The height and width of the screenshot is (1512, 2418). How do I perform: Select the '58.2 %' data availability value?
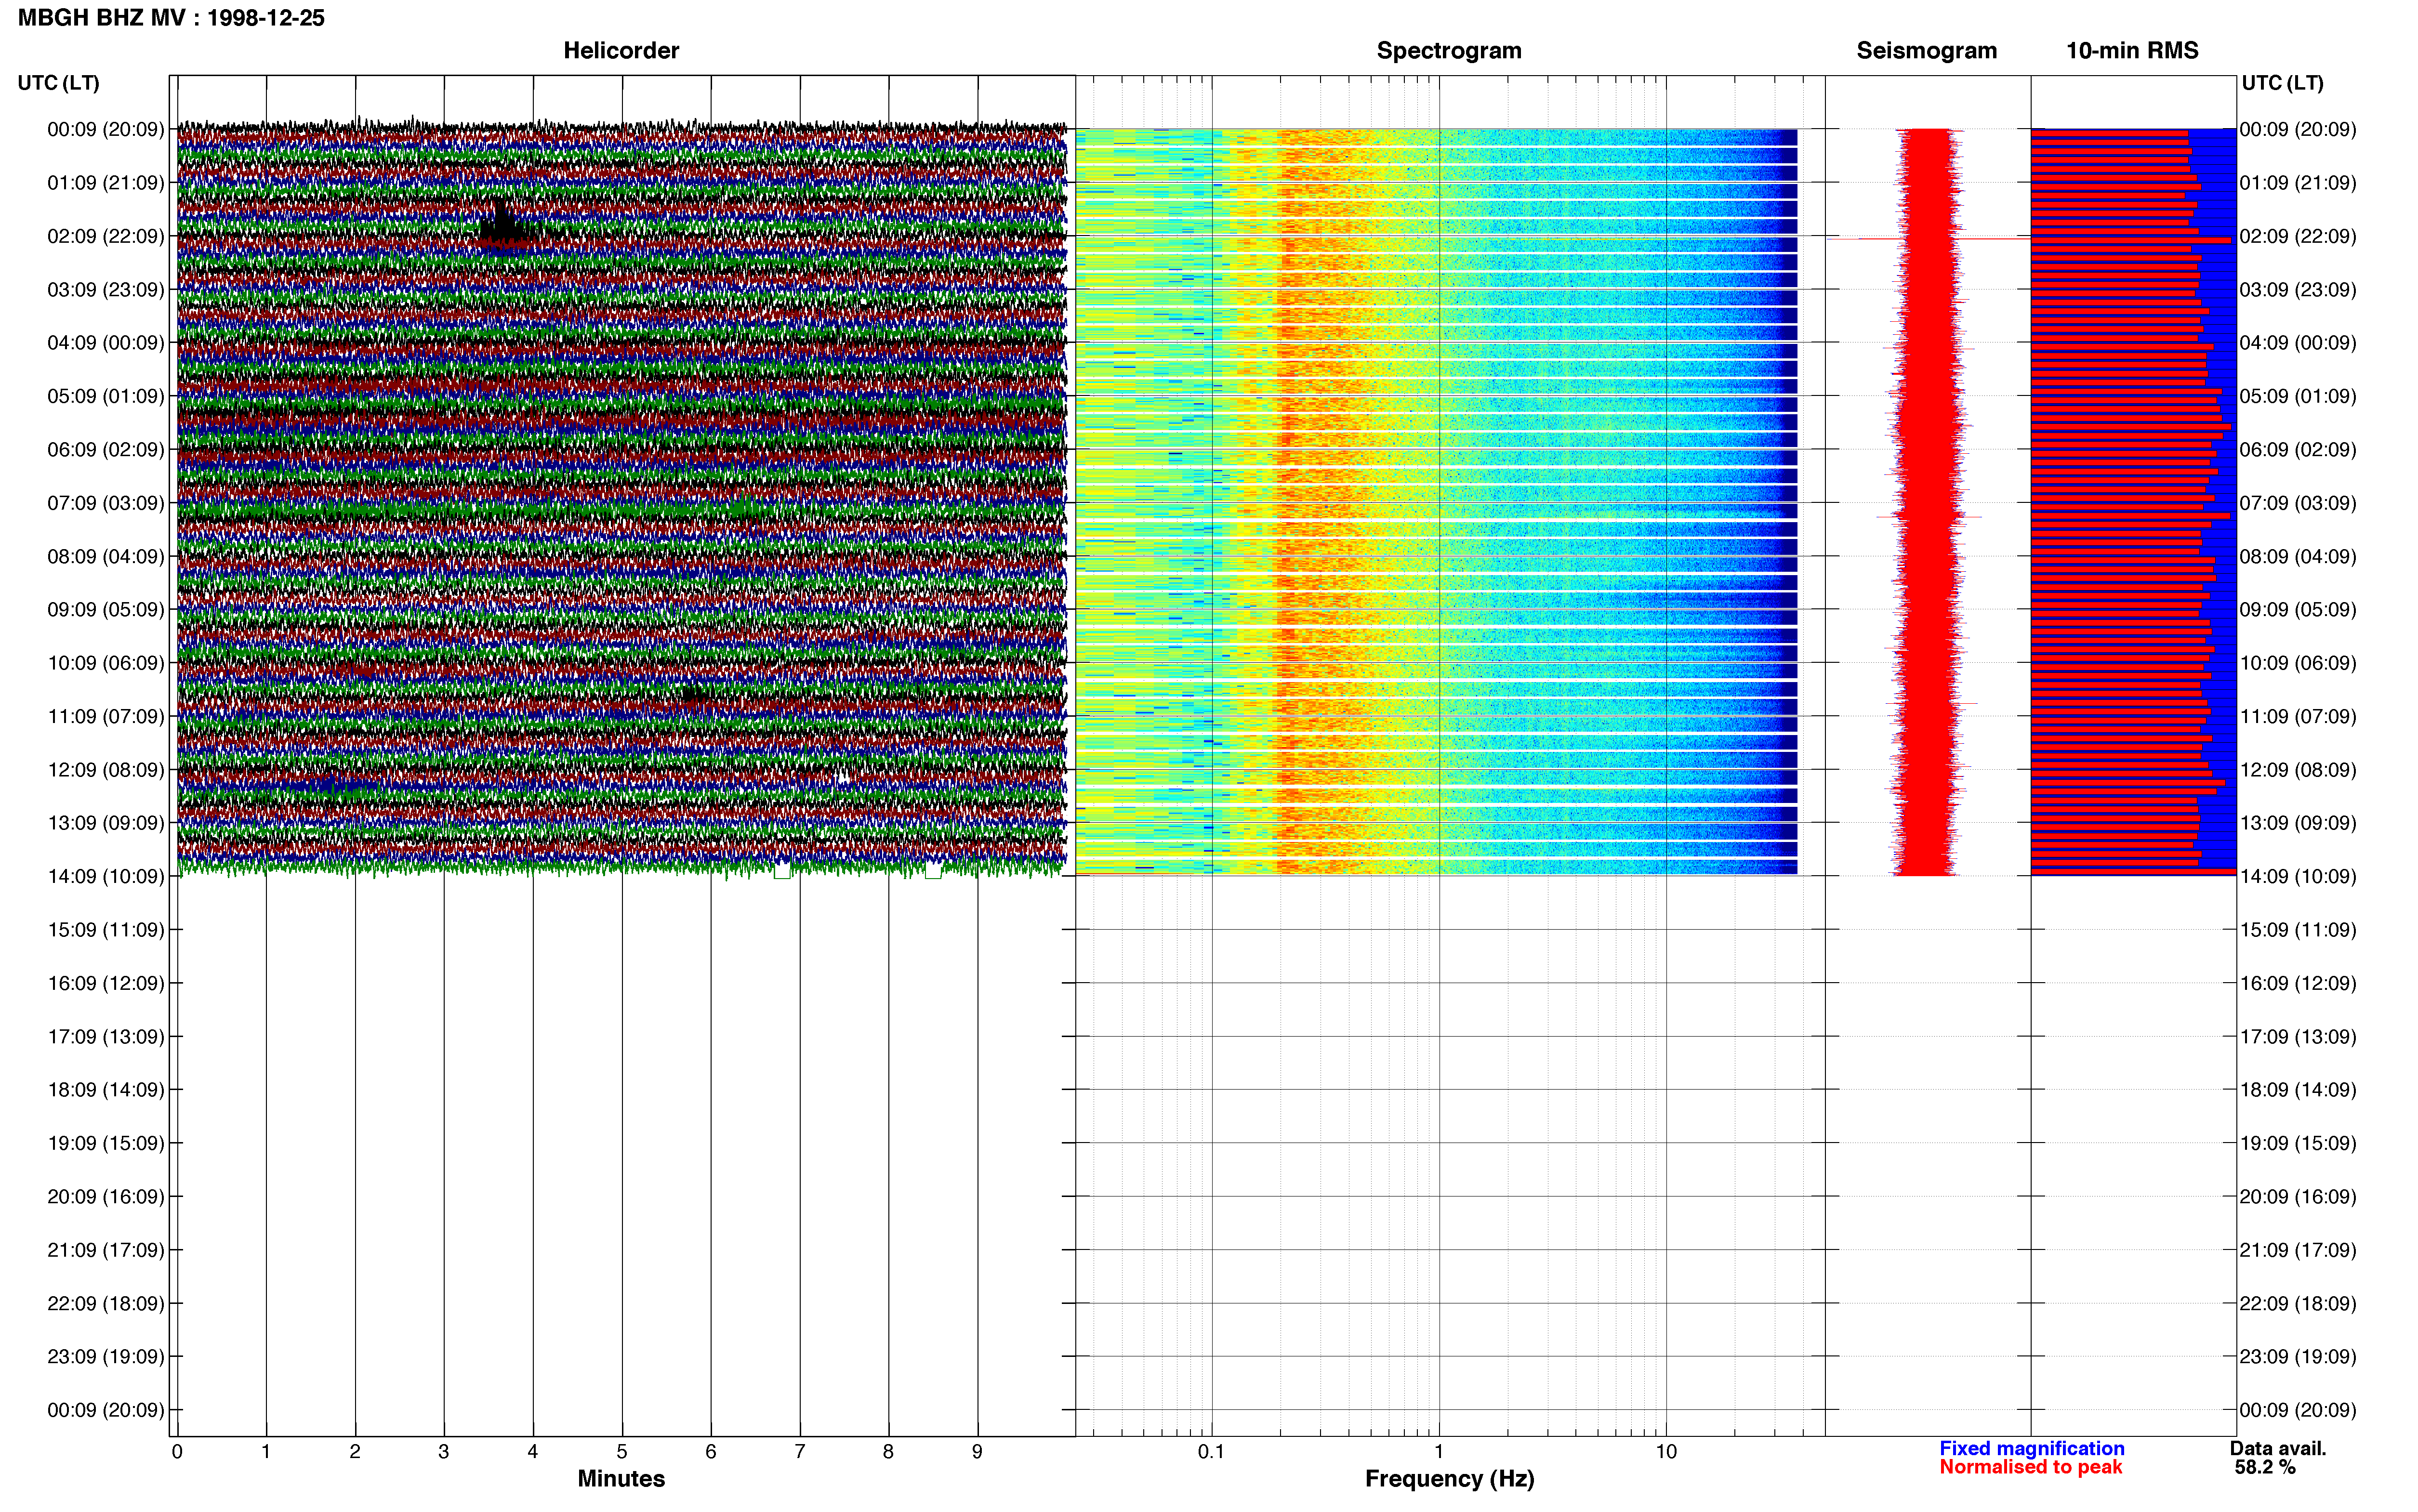(x=2265, y=1467)
